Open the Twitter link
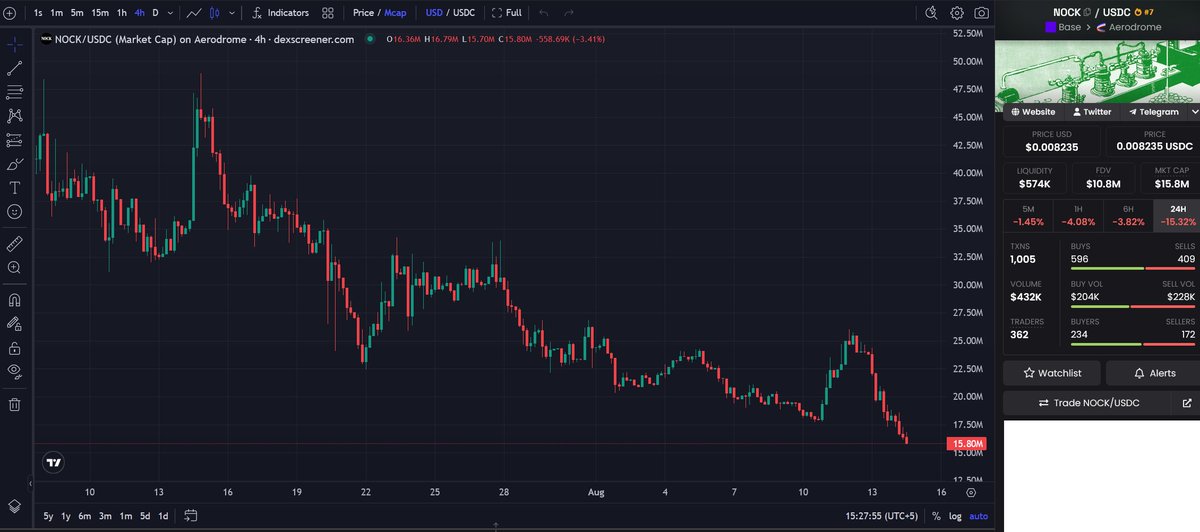The height and width of the screenshot is (532, 1200). (x=1091, y=112)
